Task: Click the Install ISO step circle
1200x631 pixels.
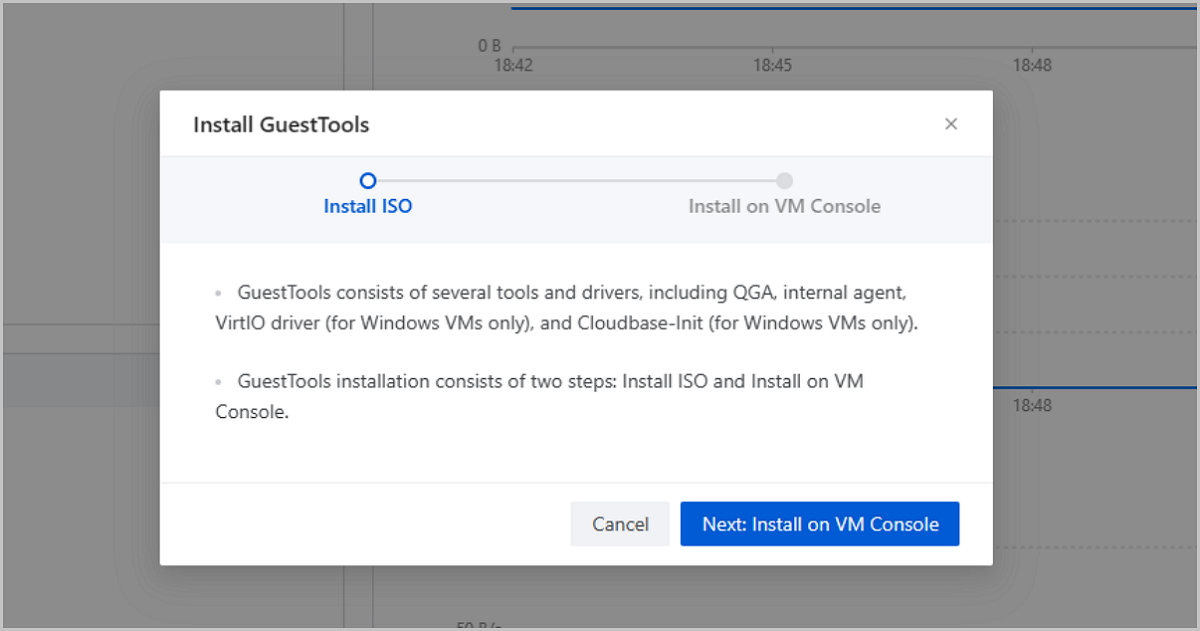Action: pos(368,181)
